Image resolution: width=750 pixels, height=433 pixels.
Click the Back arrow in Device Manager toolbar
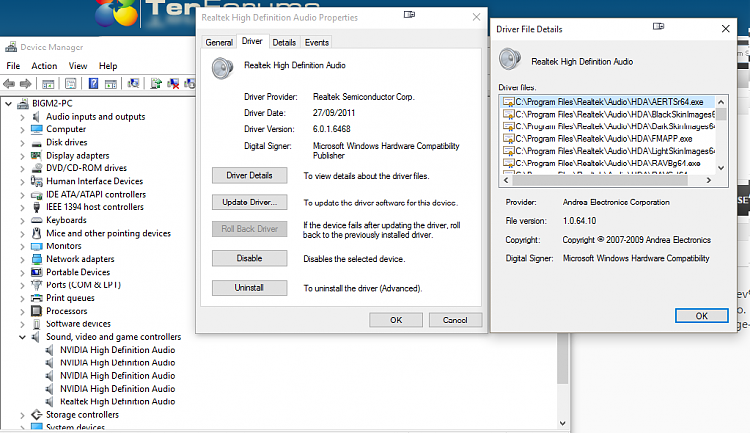pos(9,84)
